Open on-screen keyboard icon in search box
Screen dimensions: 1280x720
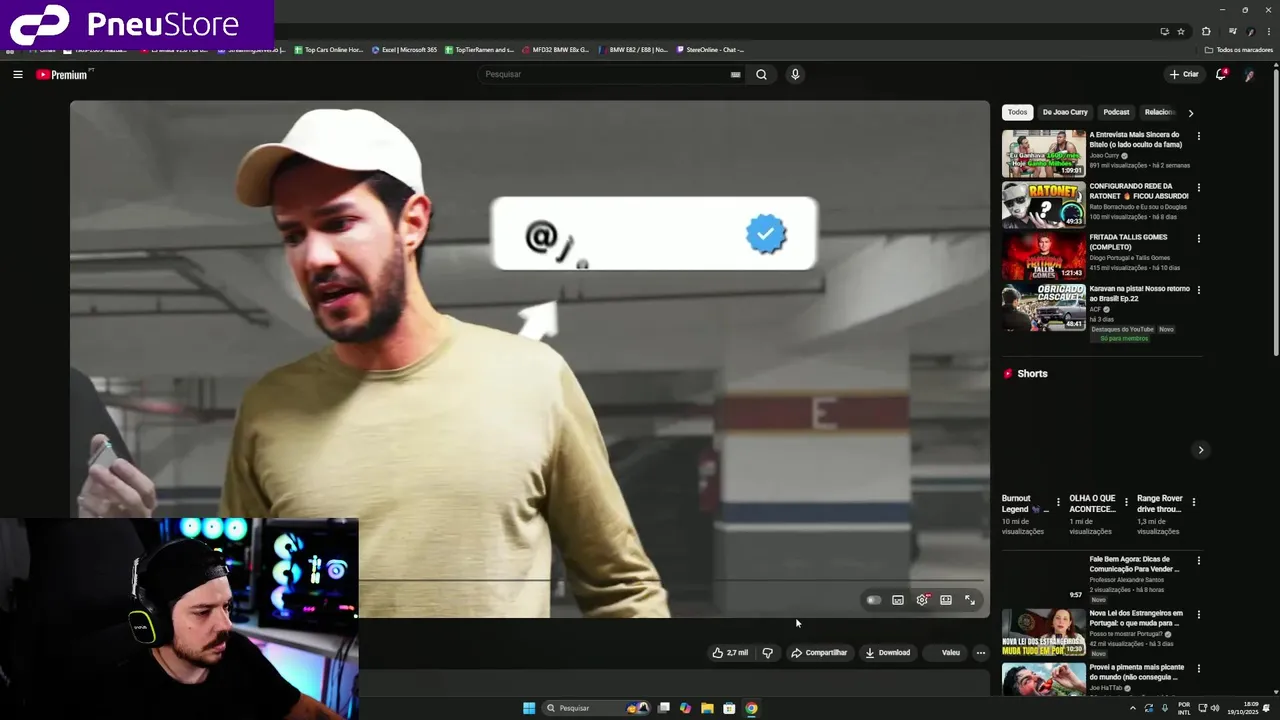(736, 74)
